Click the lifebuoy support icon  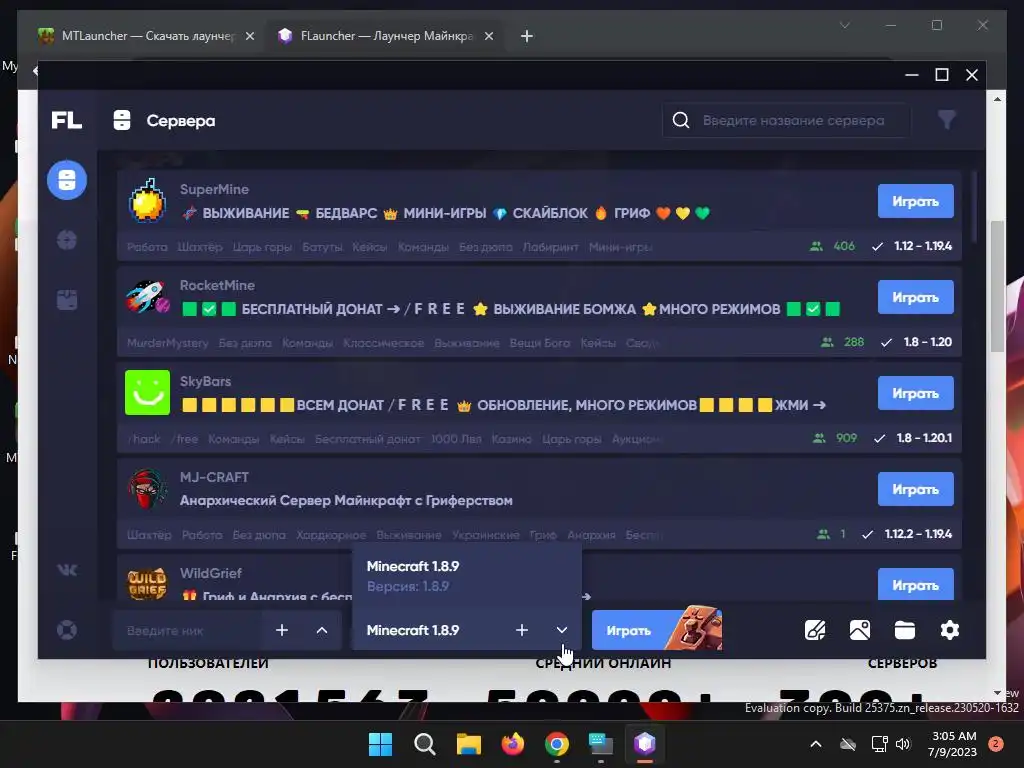67,630
